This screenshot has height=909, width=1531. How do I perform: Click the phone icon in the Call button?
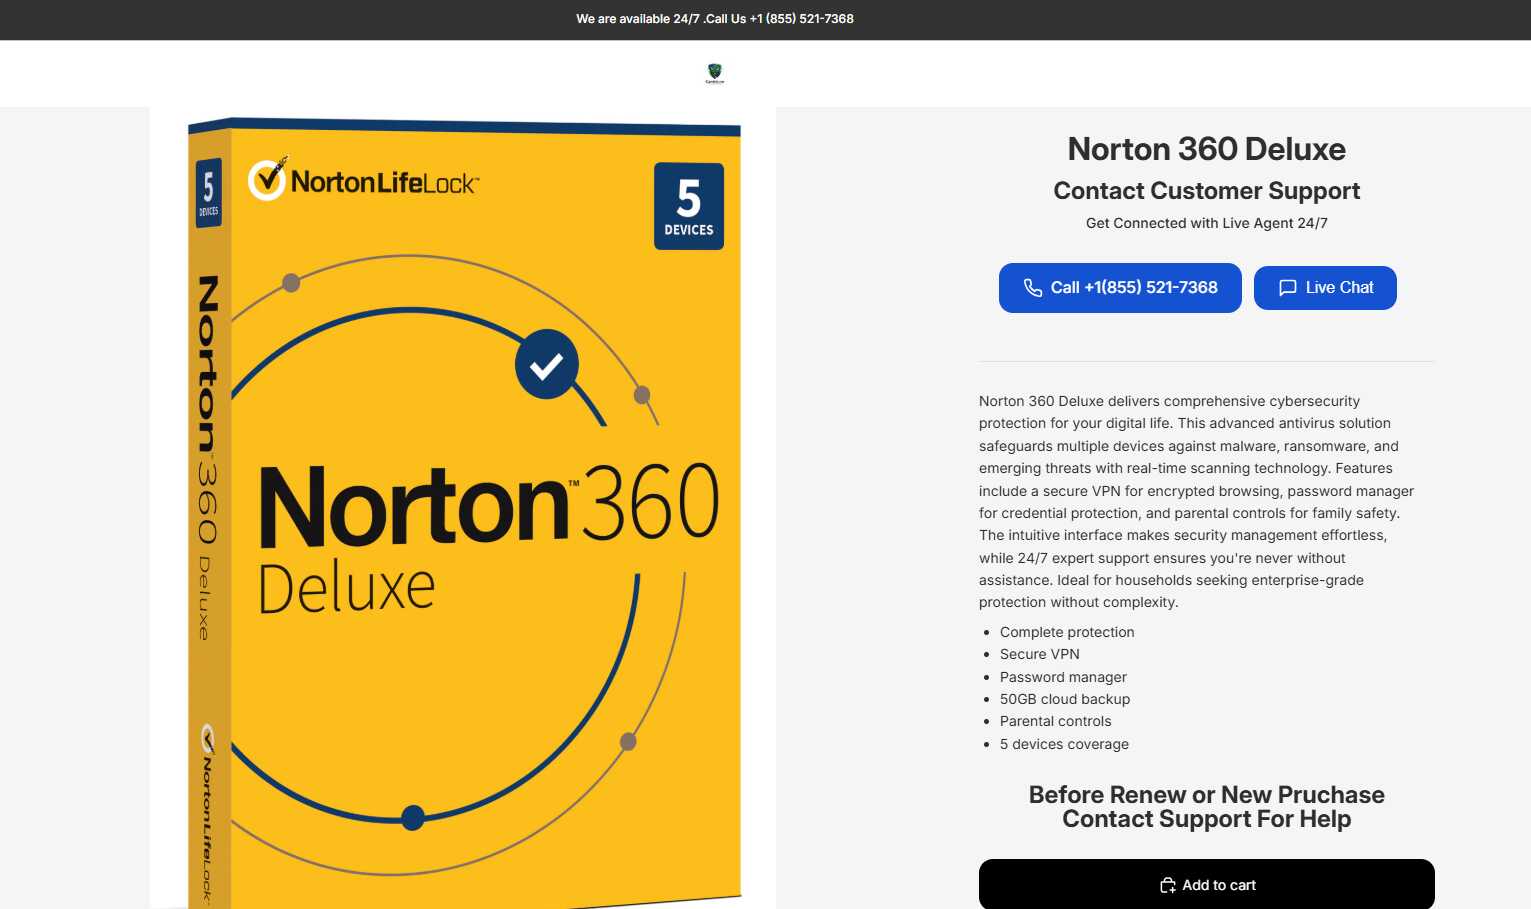coord(1033,288)
